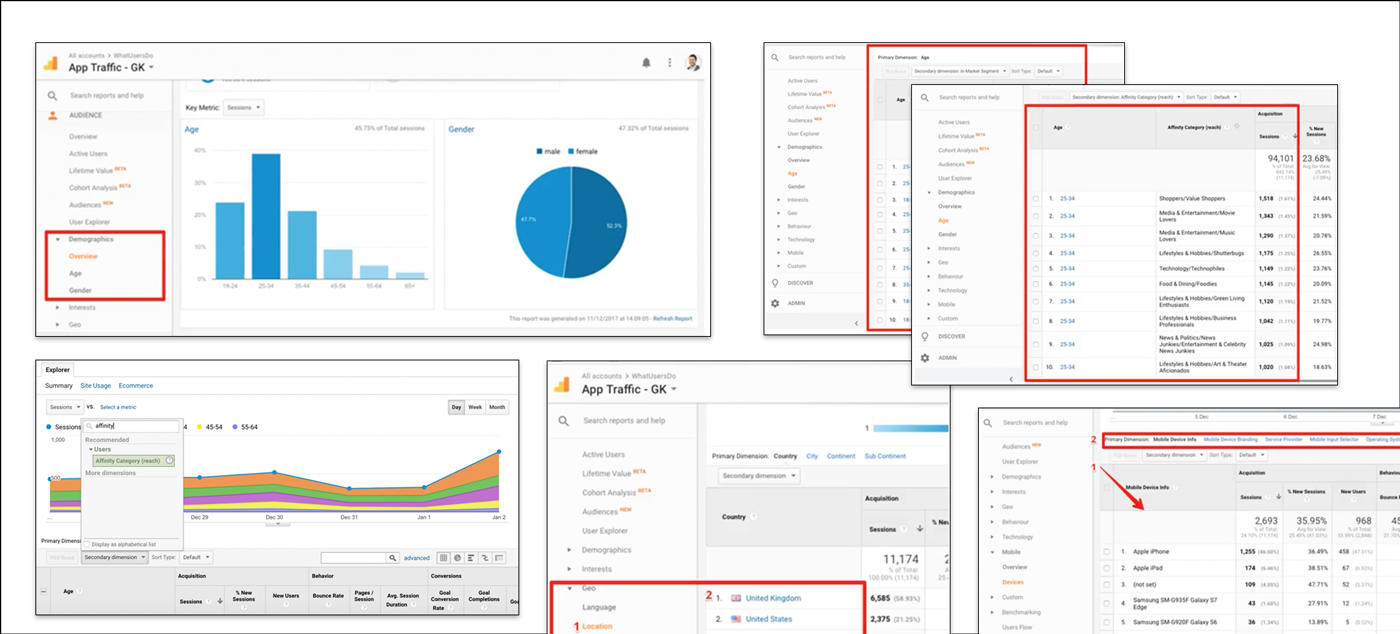Screen dimensions: 1400x634
Task: Click the yellow 45-54 legend dot
Action: pyautogui.click(x=200, y=426)
